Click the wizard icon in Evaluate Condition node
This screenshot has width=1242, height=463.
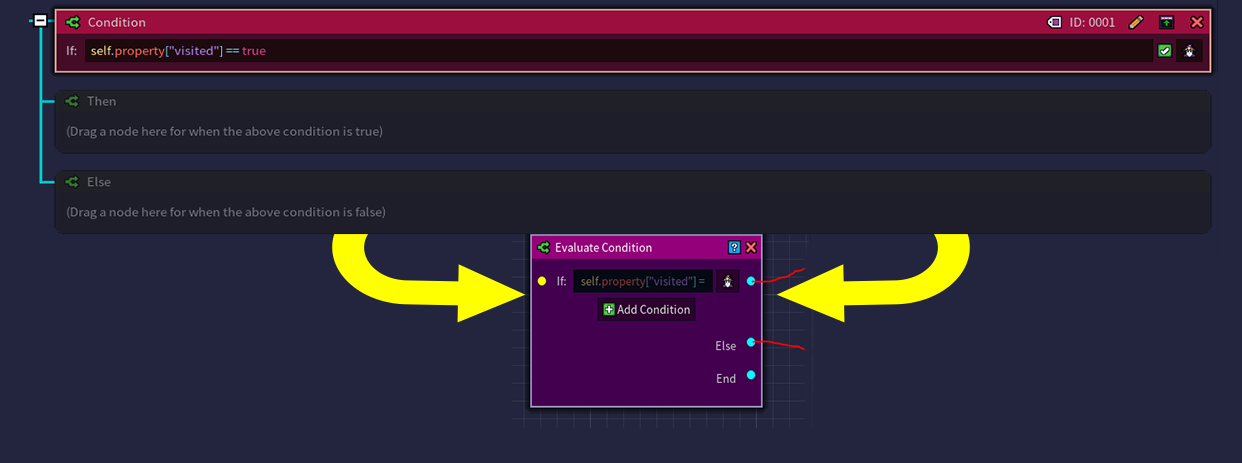point(728,282)
